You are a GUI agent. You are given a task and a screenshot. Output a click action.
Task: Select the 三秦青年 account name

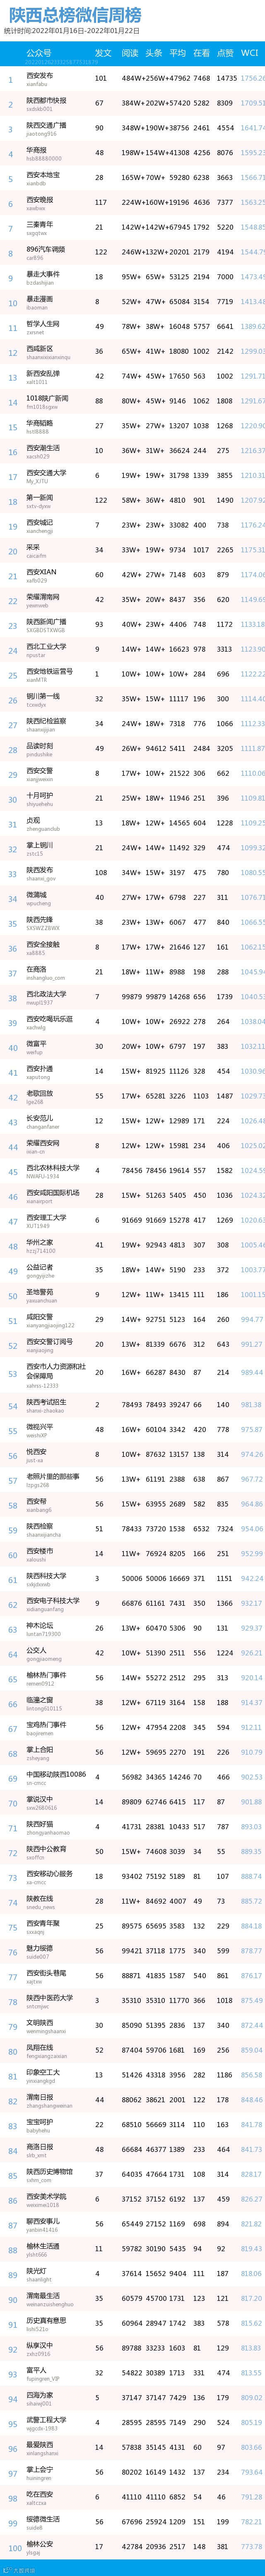pos(40,224)
